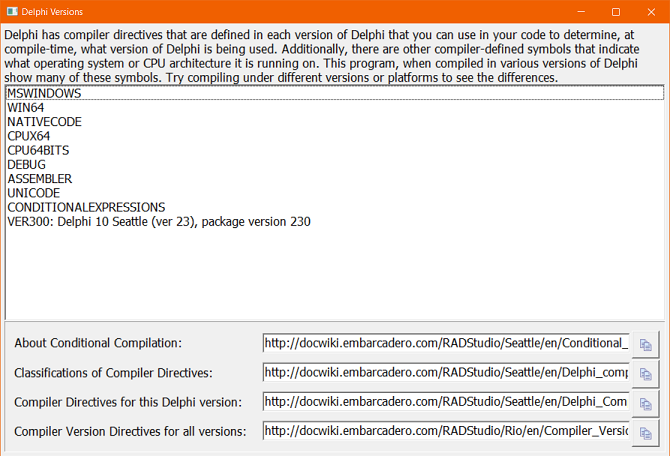The width and height of the screenshot is (670, 456).
Task: Select NATIVECODE in the symbols list
Action: click(335, 122)
